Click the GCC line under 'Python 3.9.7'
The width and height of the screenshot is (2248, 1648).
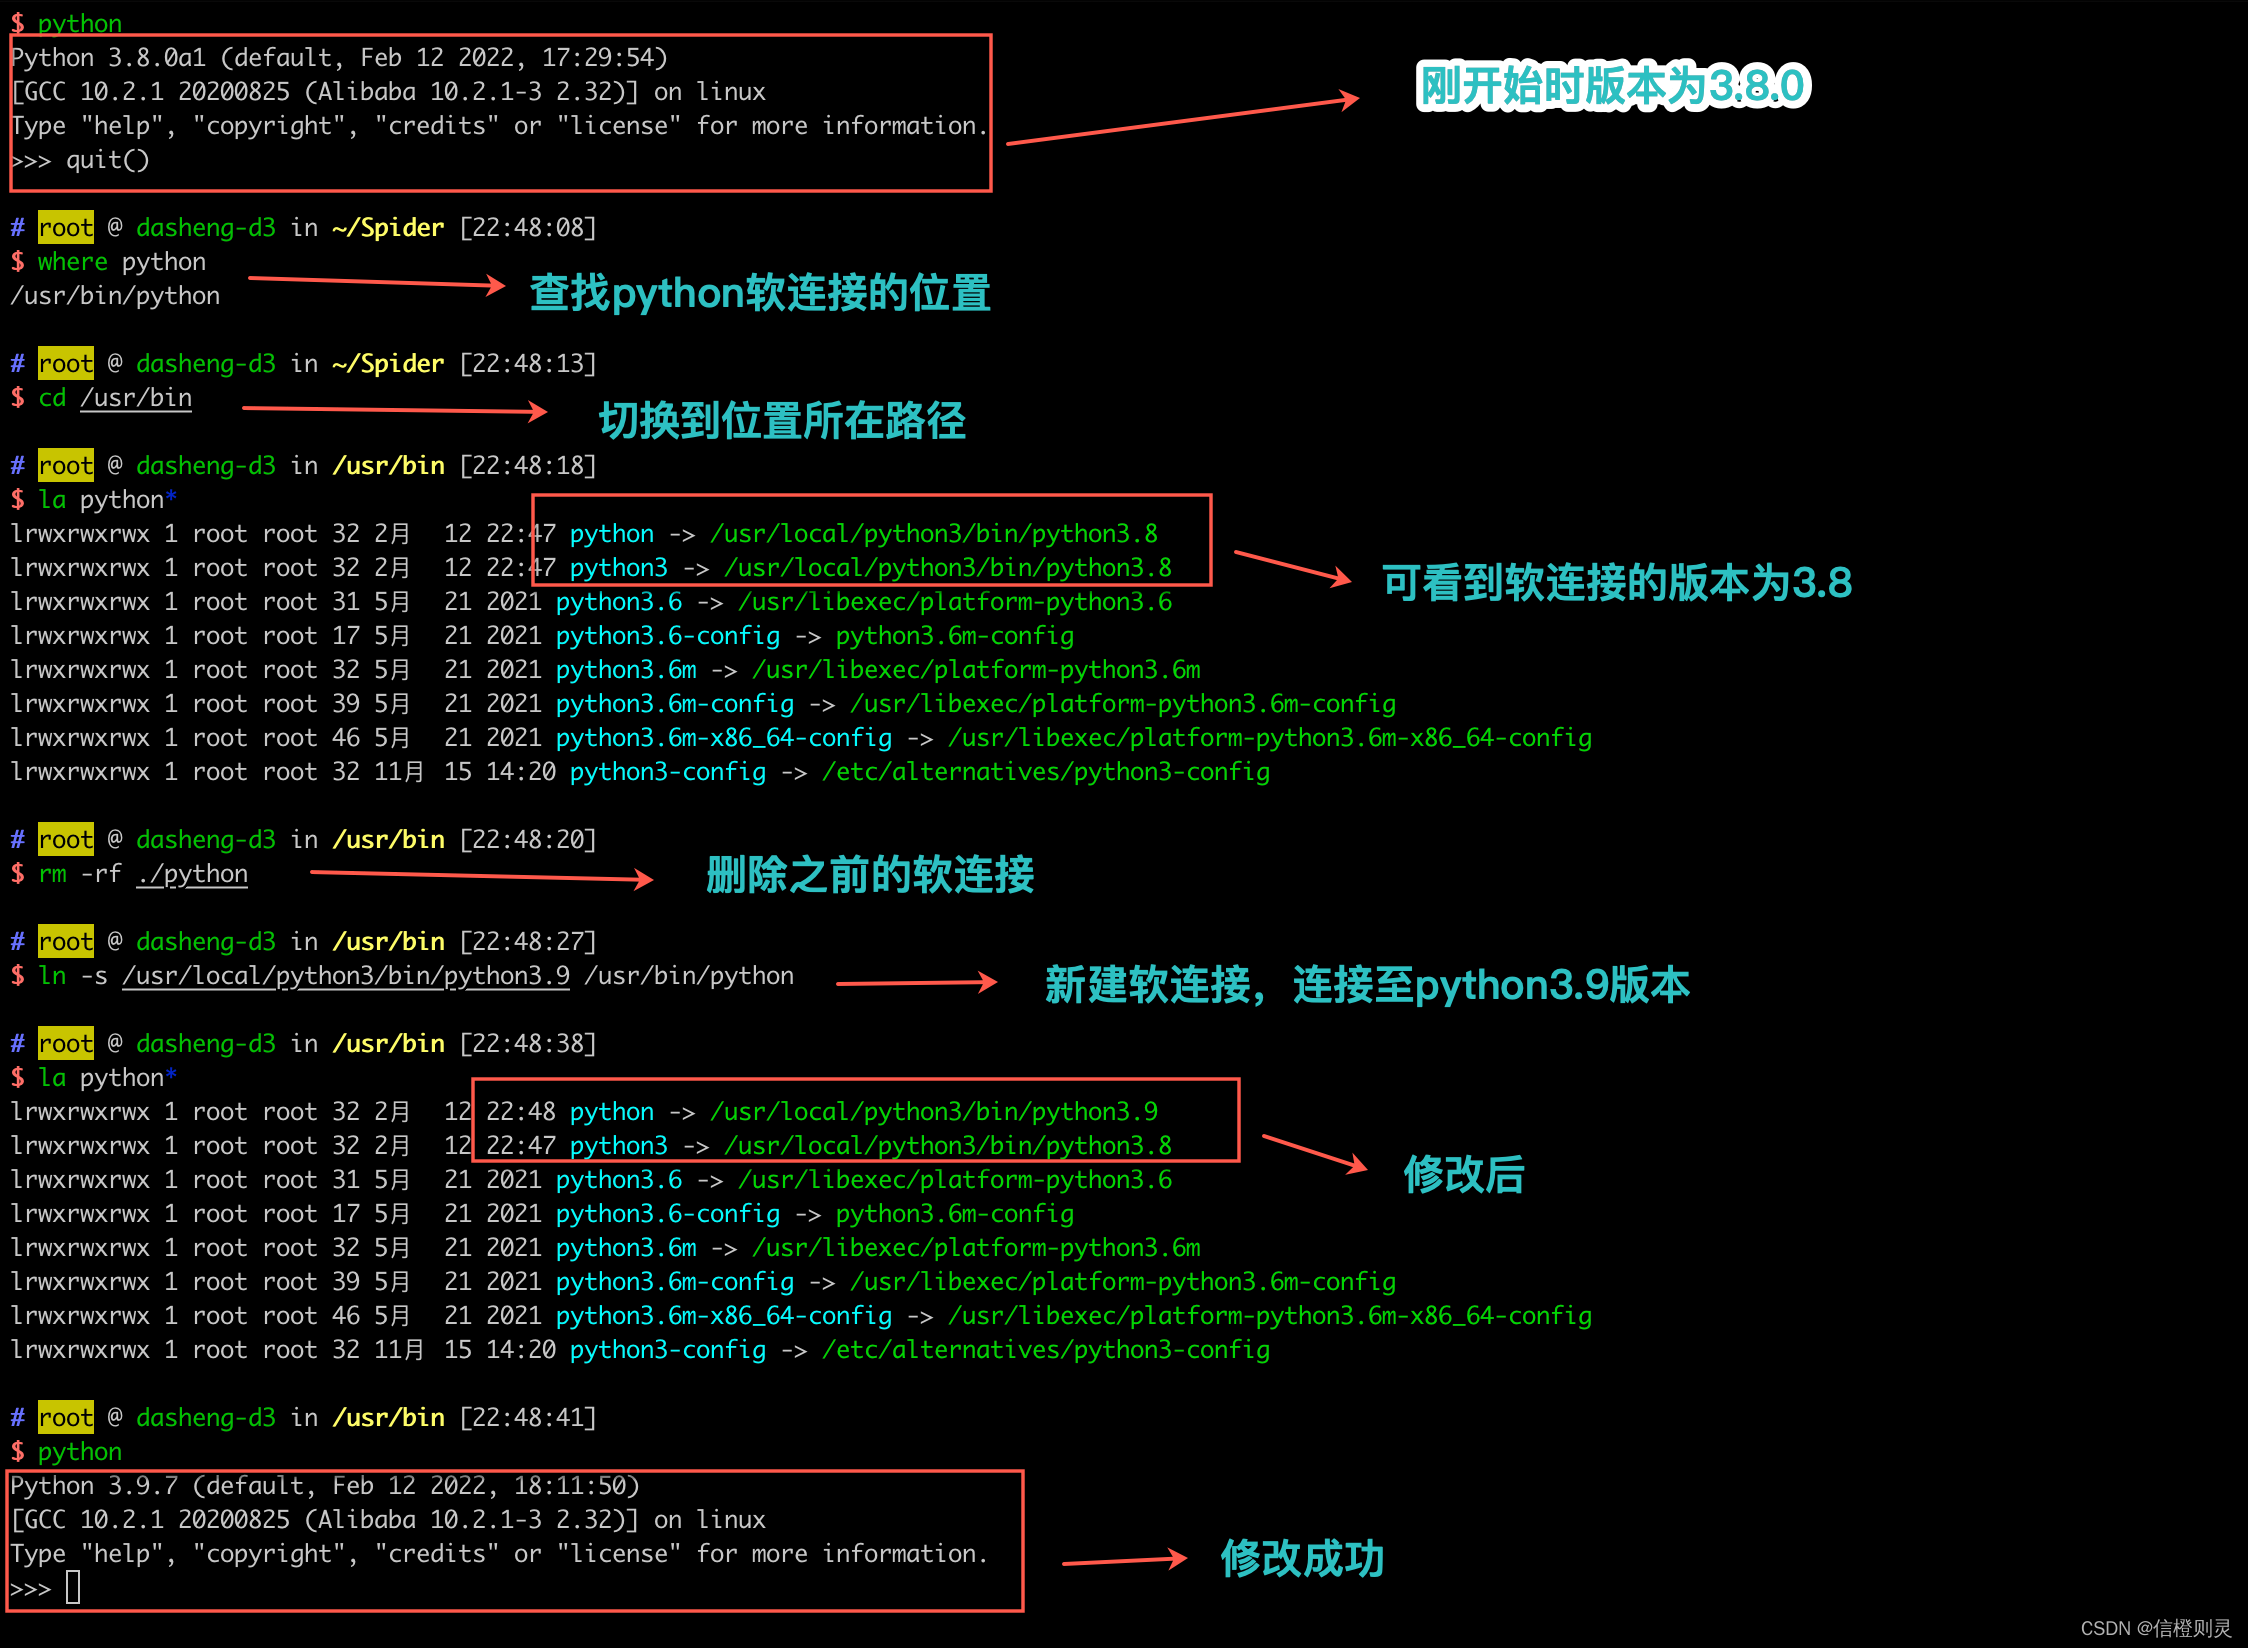(388, 1520)
